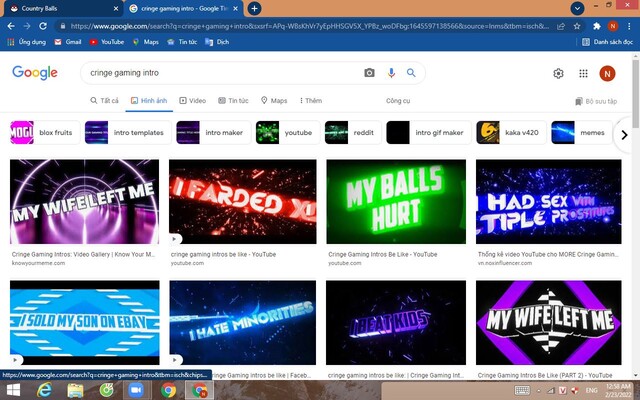Click the page vertical scrollbar

(x=636, y=94)
